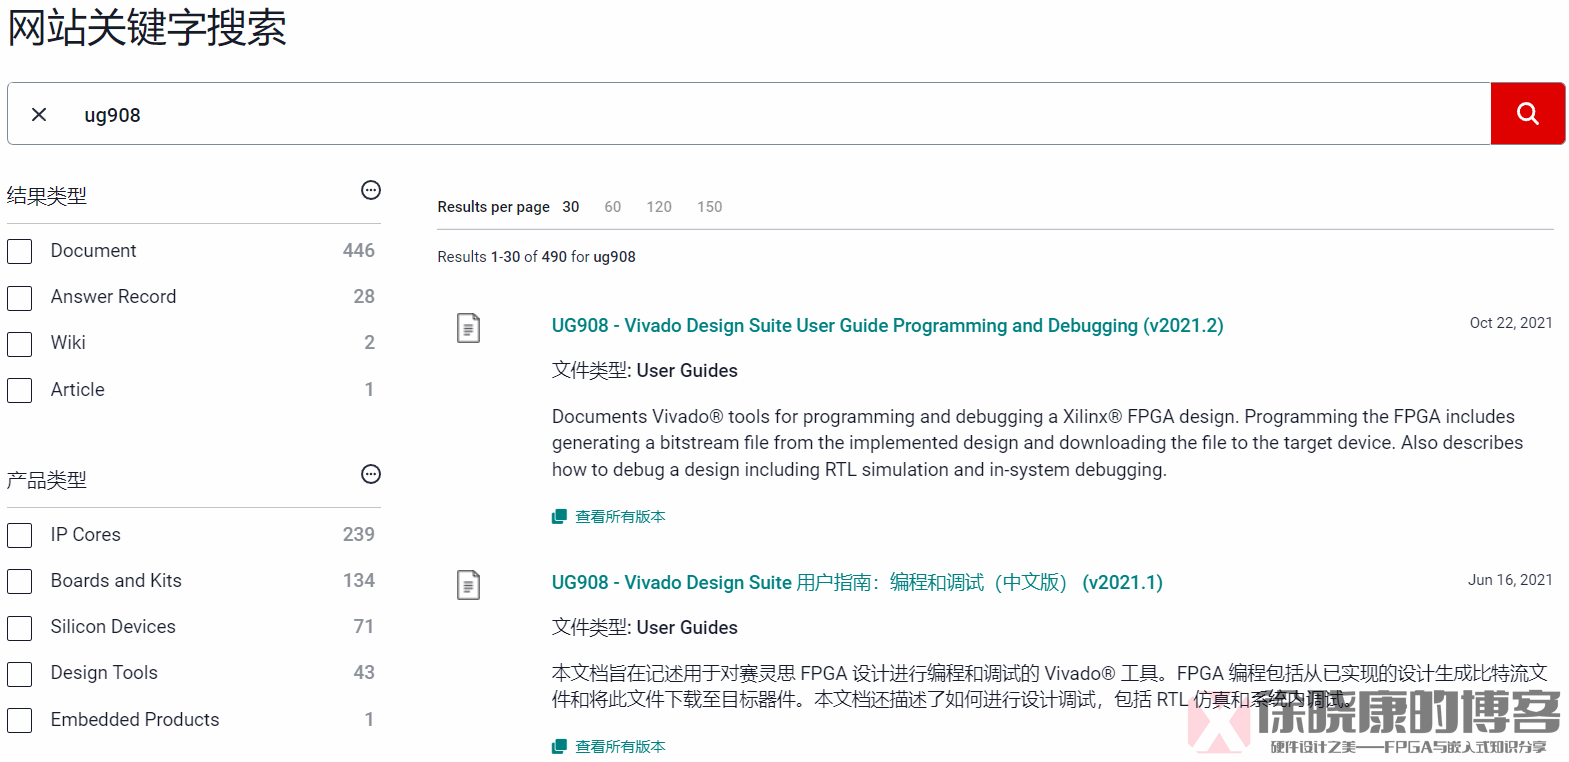Screen dimensions: 1569x762
Task: Set results per page to 30
Action: point(571,207)
